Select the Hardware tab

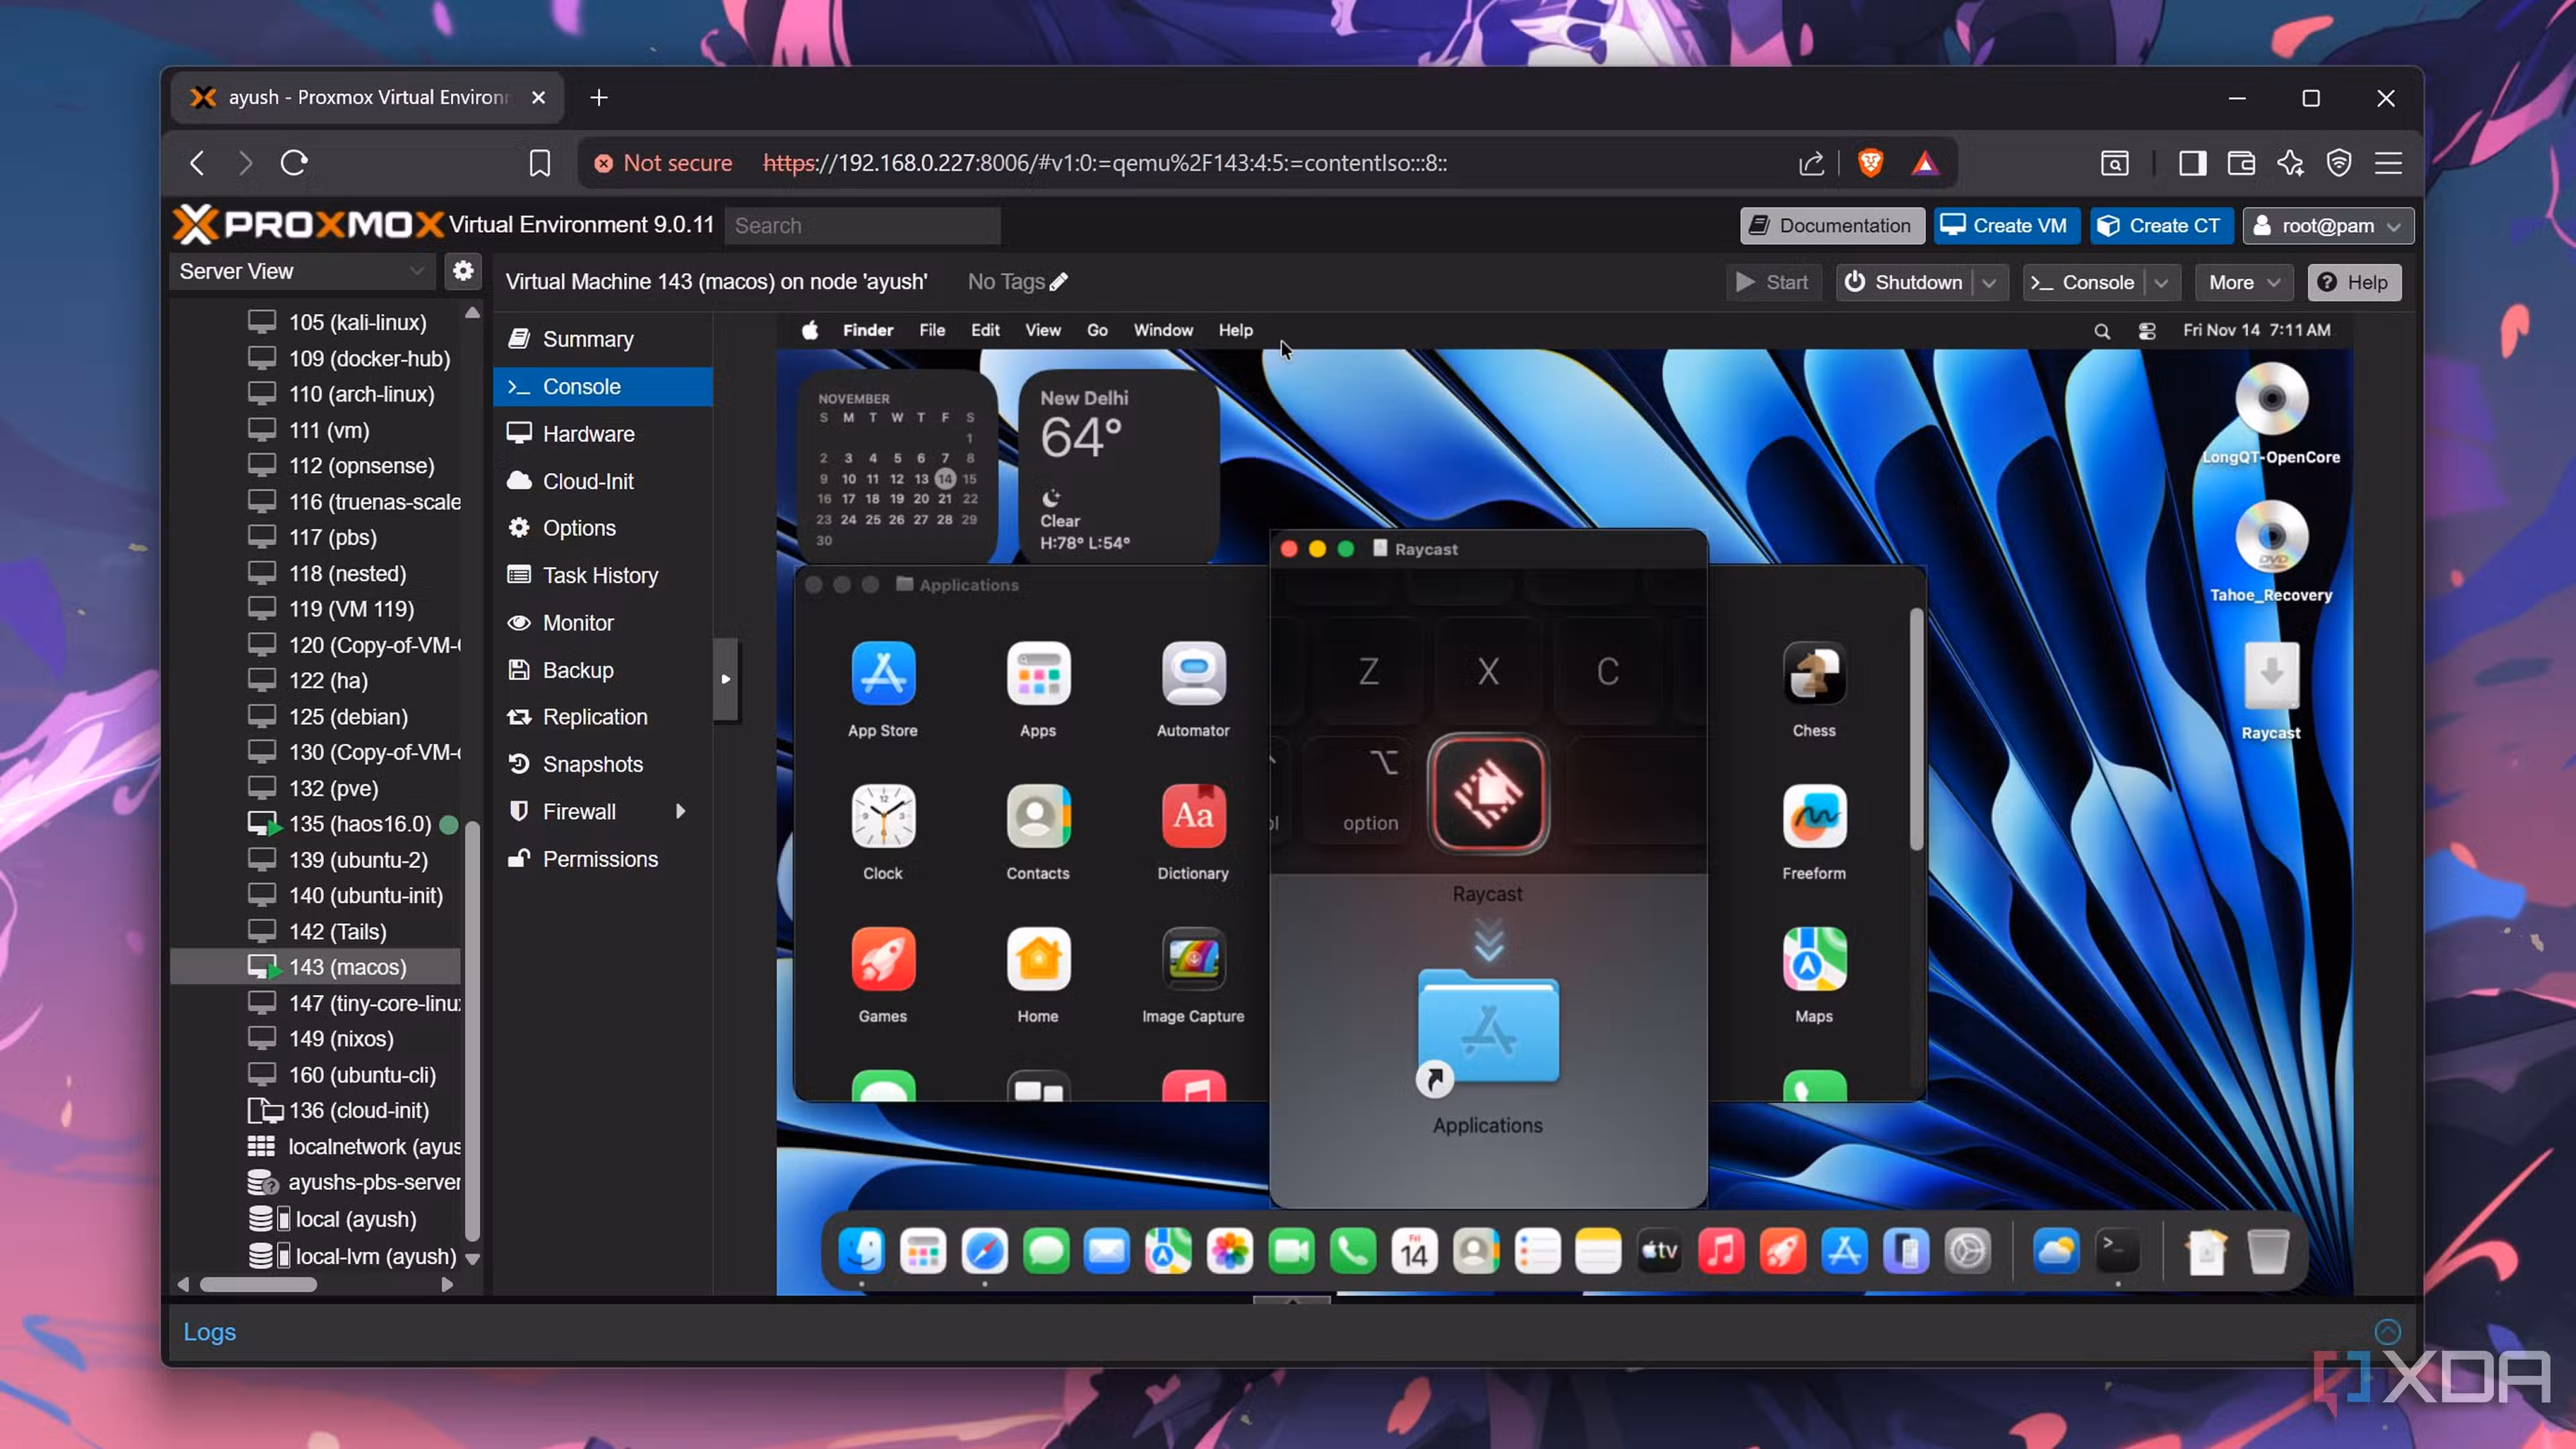pos(602,434)
